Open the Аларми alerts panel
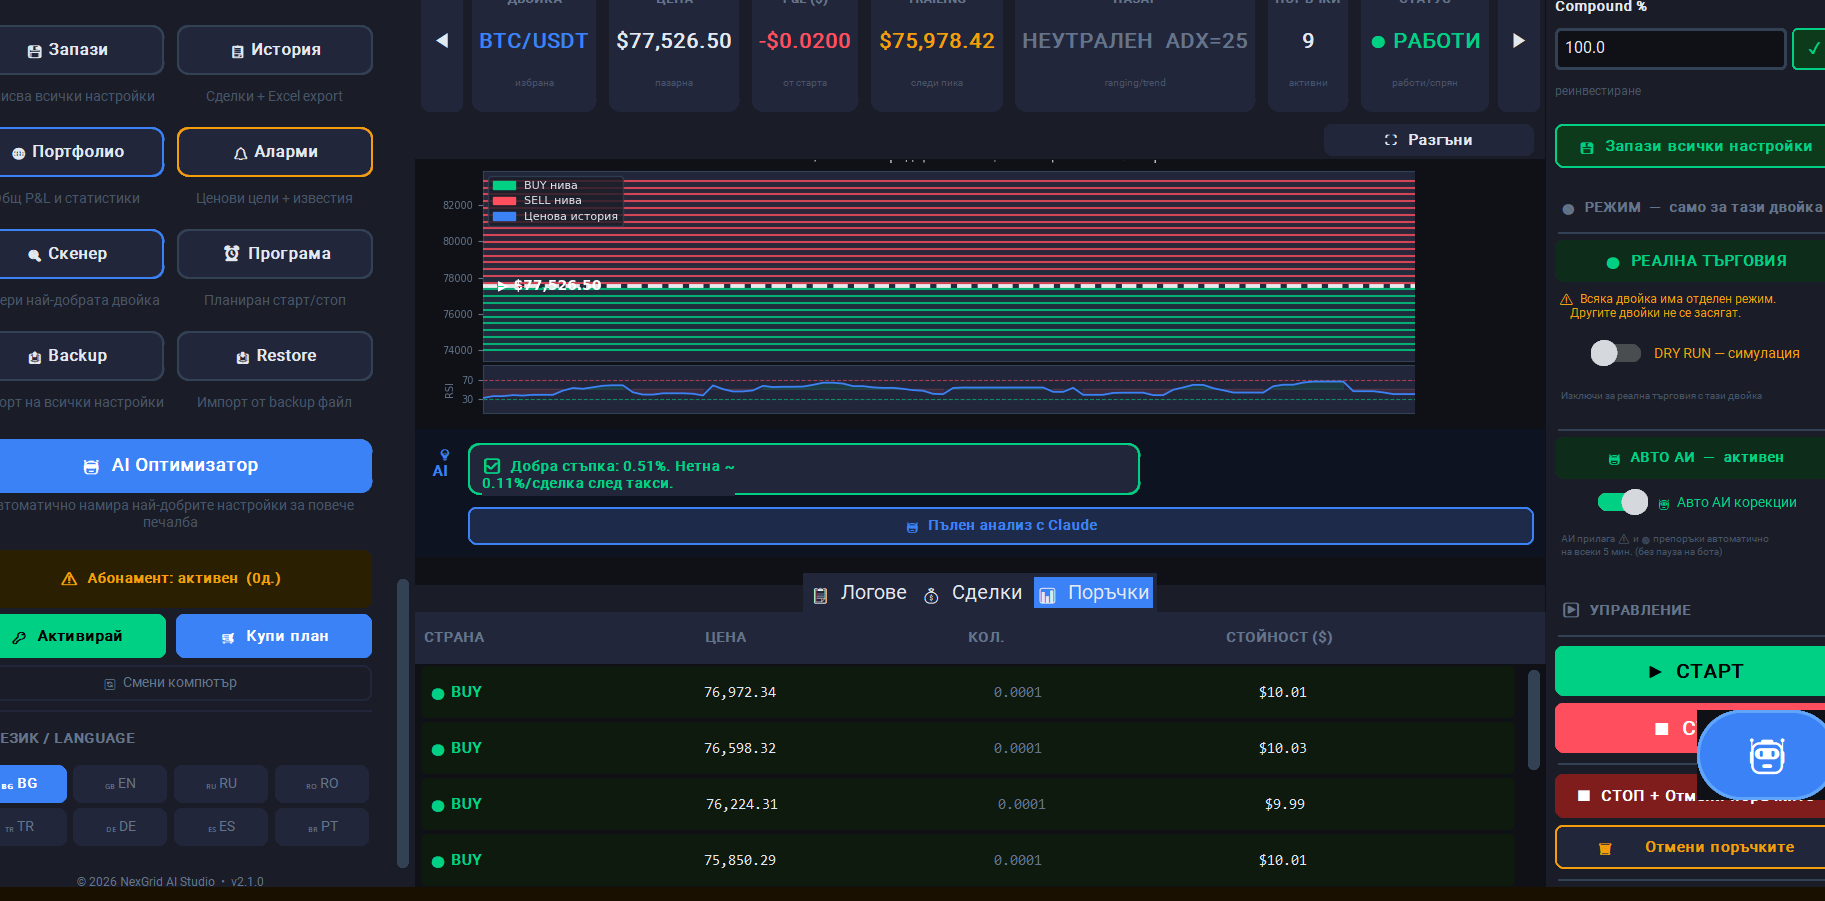The width and height of the screenshot is (1825, 901). coord(275,152)
